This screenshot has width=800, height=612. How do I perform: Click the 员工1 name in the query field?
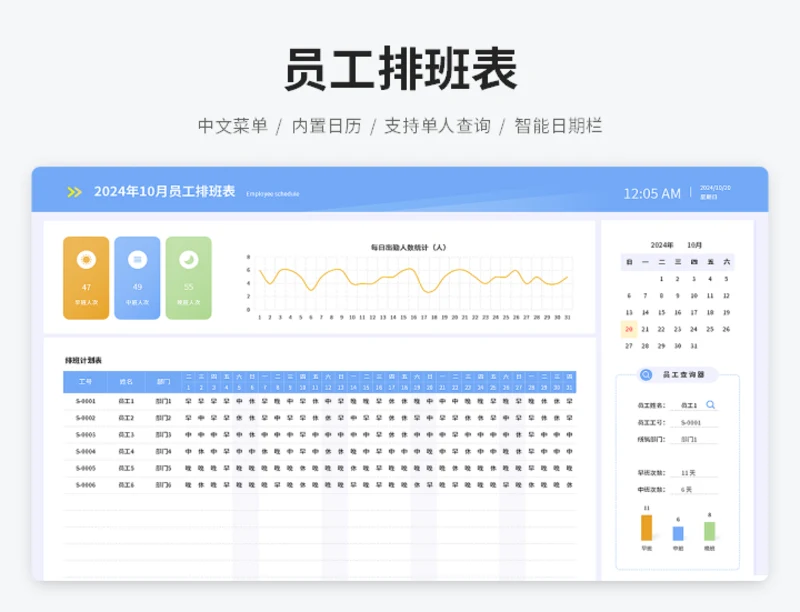click(688, 405)
